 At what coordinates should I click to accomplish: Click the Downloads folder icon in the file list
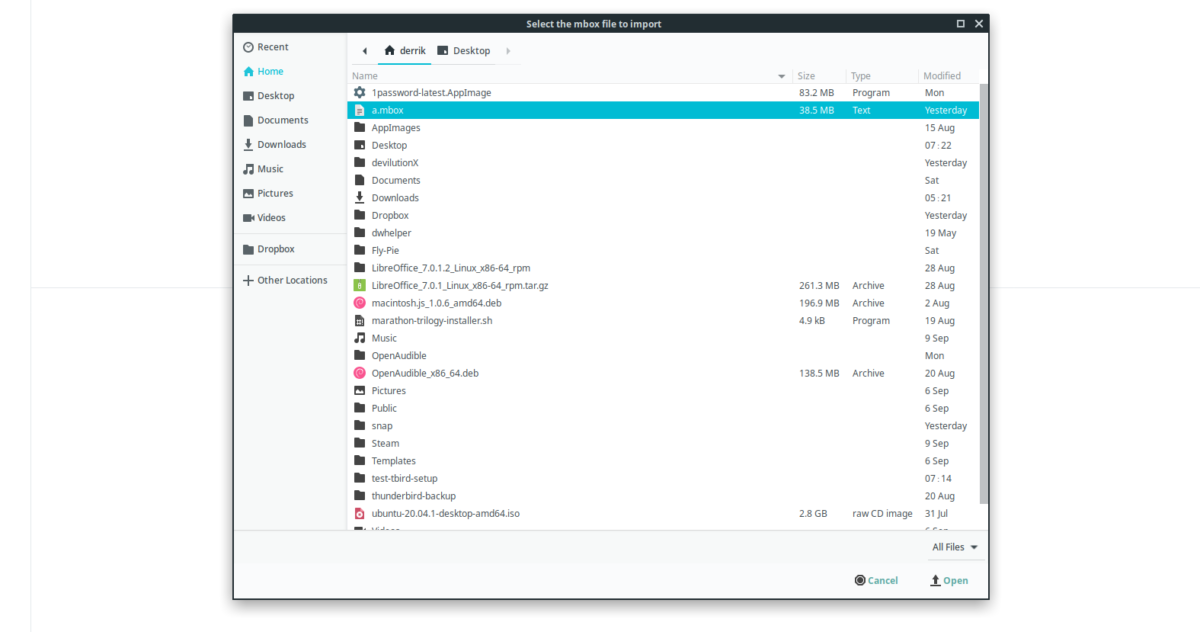[360, 198]
